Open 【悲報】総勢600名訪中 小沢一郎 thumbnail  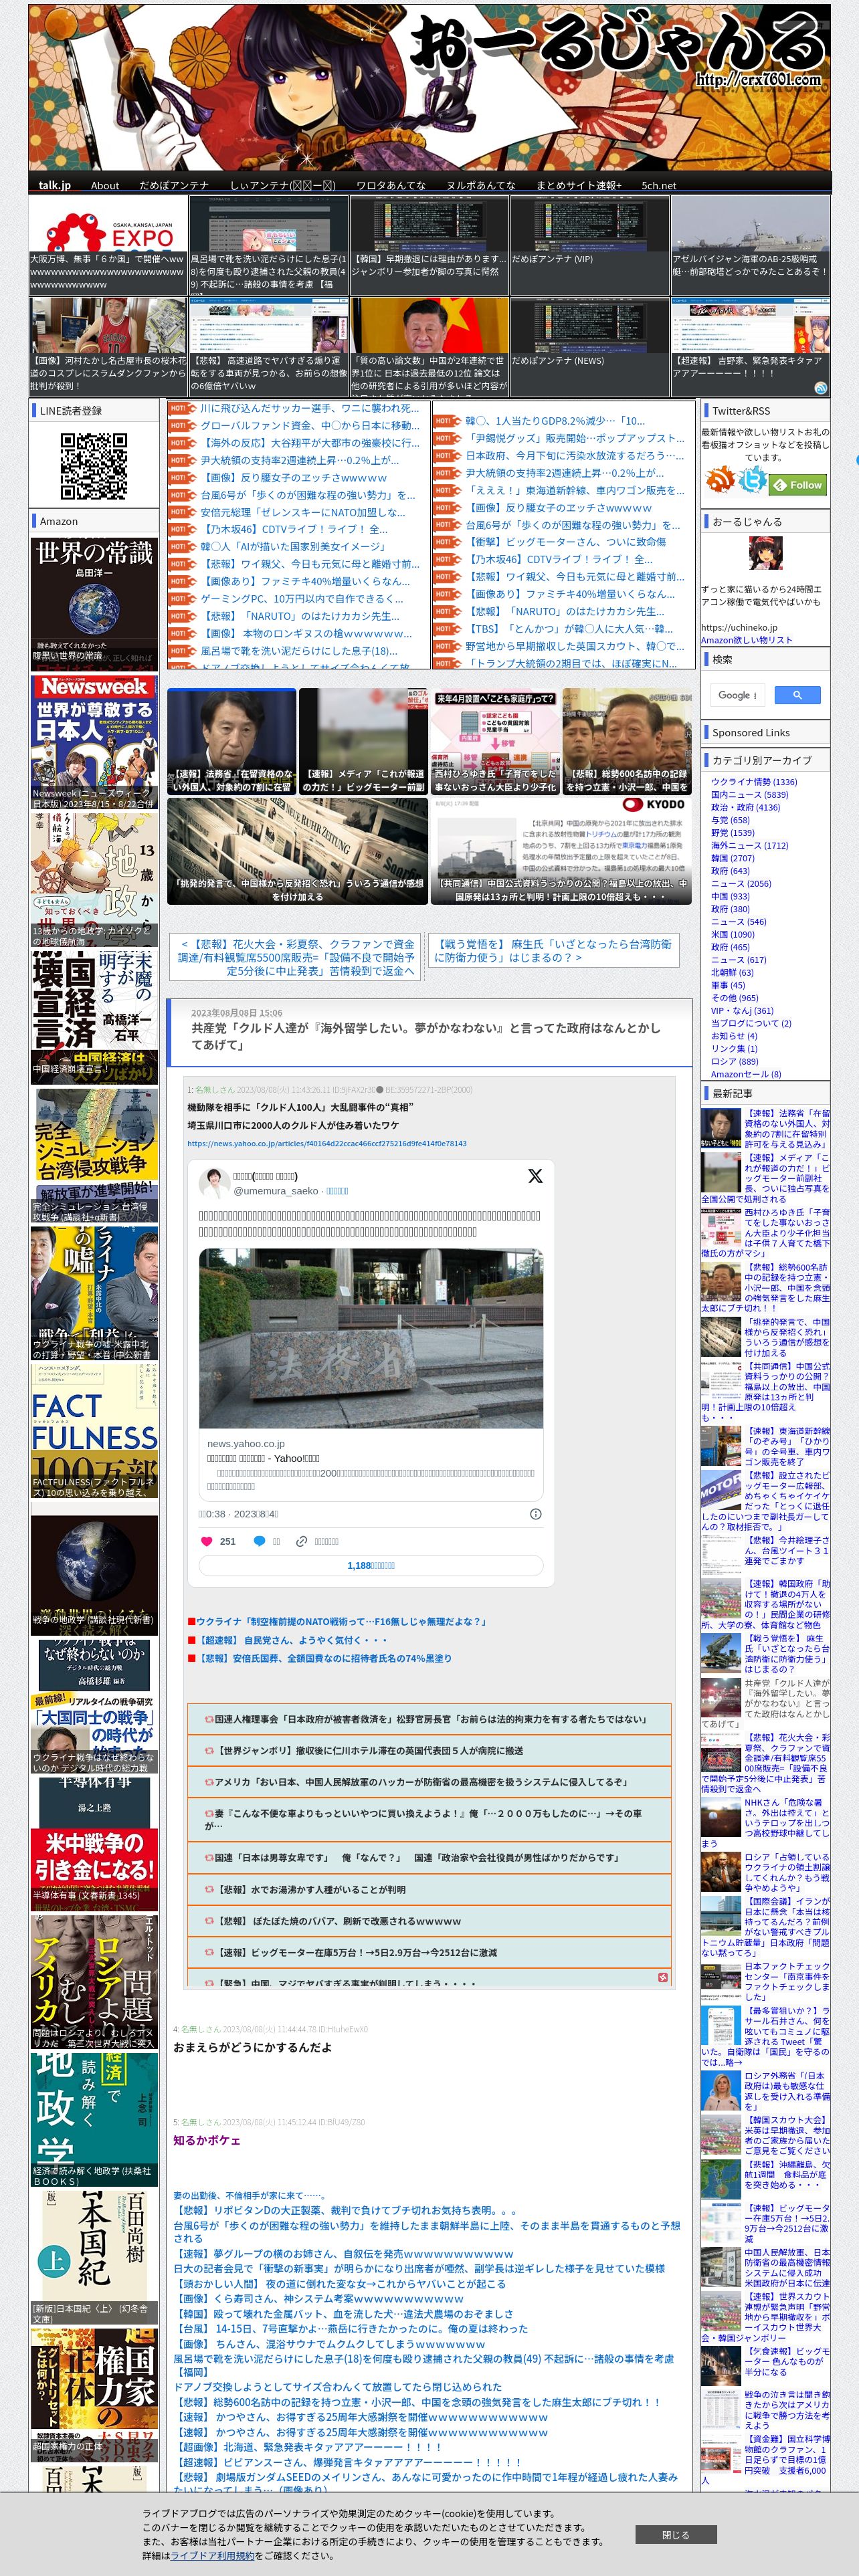(627, 742)
